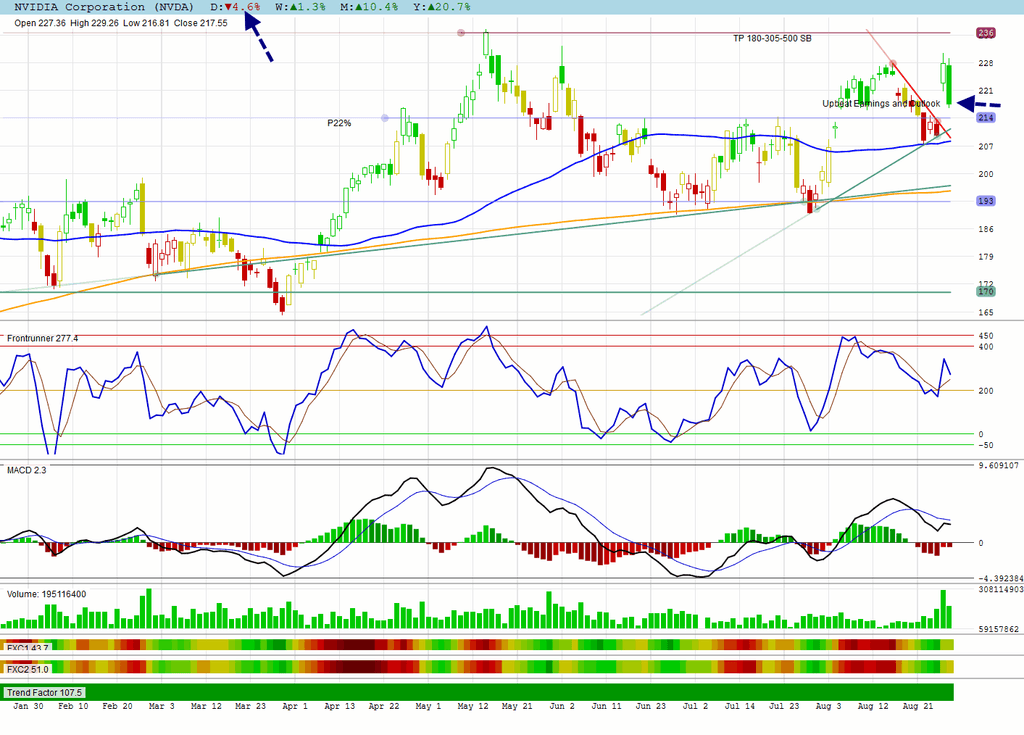
Task: Click the 179 price axis label
Action: tap(985, 257)
